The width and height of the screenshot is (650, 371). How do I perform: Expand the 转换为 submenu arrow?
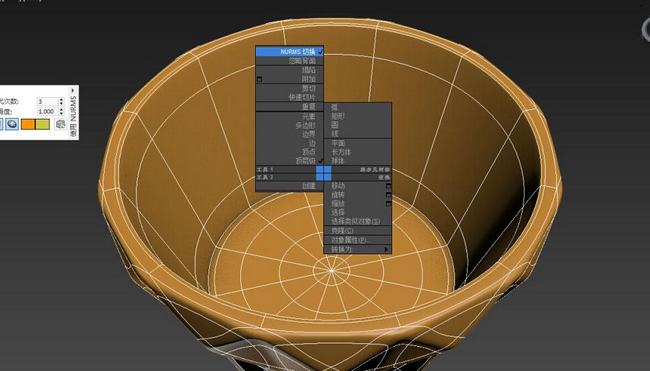click(386, 250)
